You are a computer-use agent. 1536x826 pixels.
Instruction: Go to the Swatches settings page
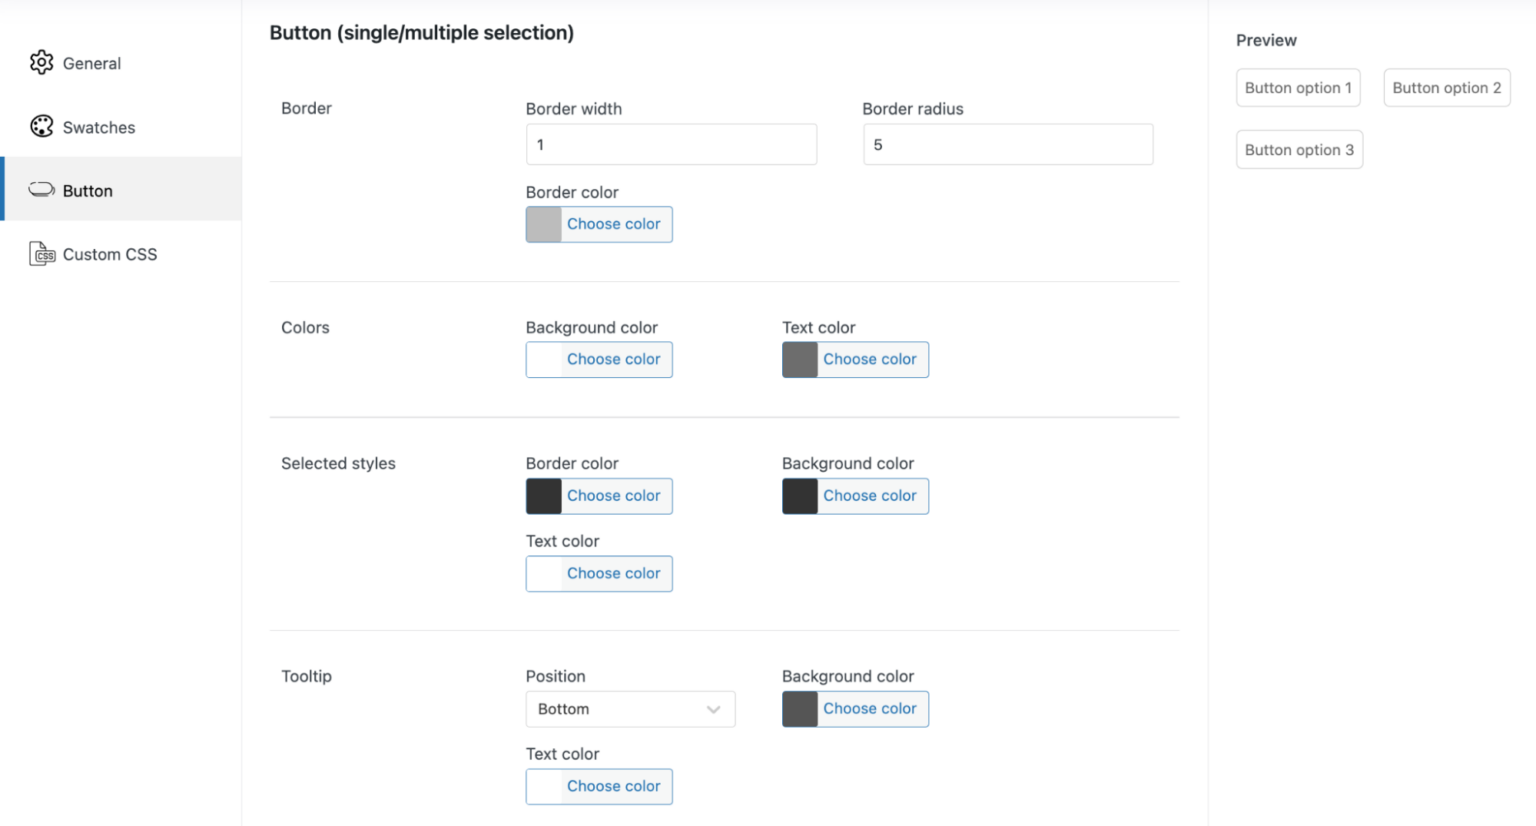pyautogui.click(x=97, y=127)
